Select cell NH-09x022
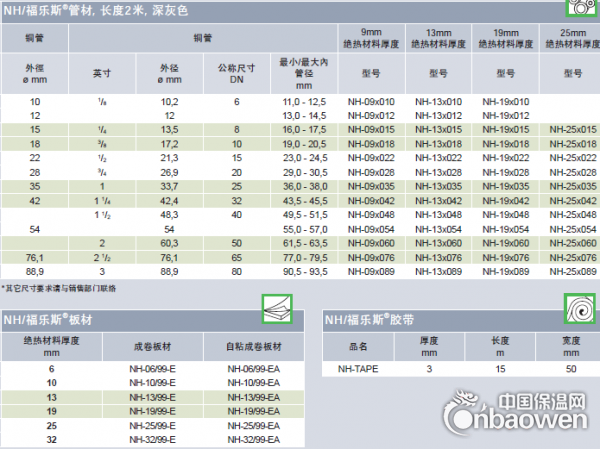 point(371,158)
